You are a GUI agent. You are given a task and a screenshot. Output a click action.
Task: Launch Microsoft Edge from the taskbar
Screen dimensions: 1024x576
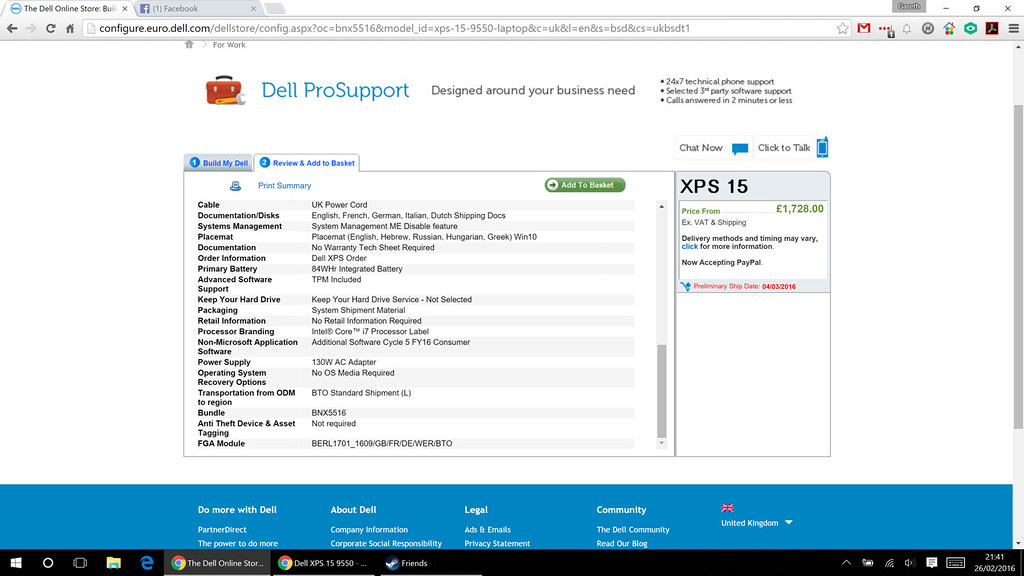[x=147, y=563]
